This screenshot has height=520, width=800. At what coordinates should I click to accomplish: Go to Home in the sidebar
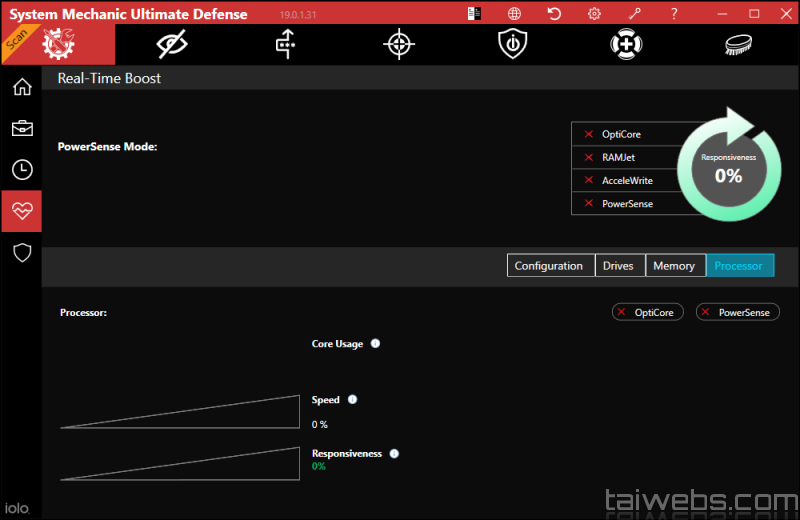tap(21, 87)
